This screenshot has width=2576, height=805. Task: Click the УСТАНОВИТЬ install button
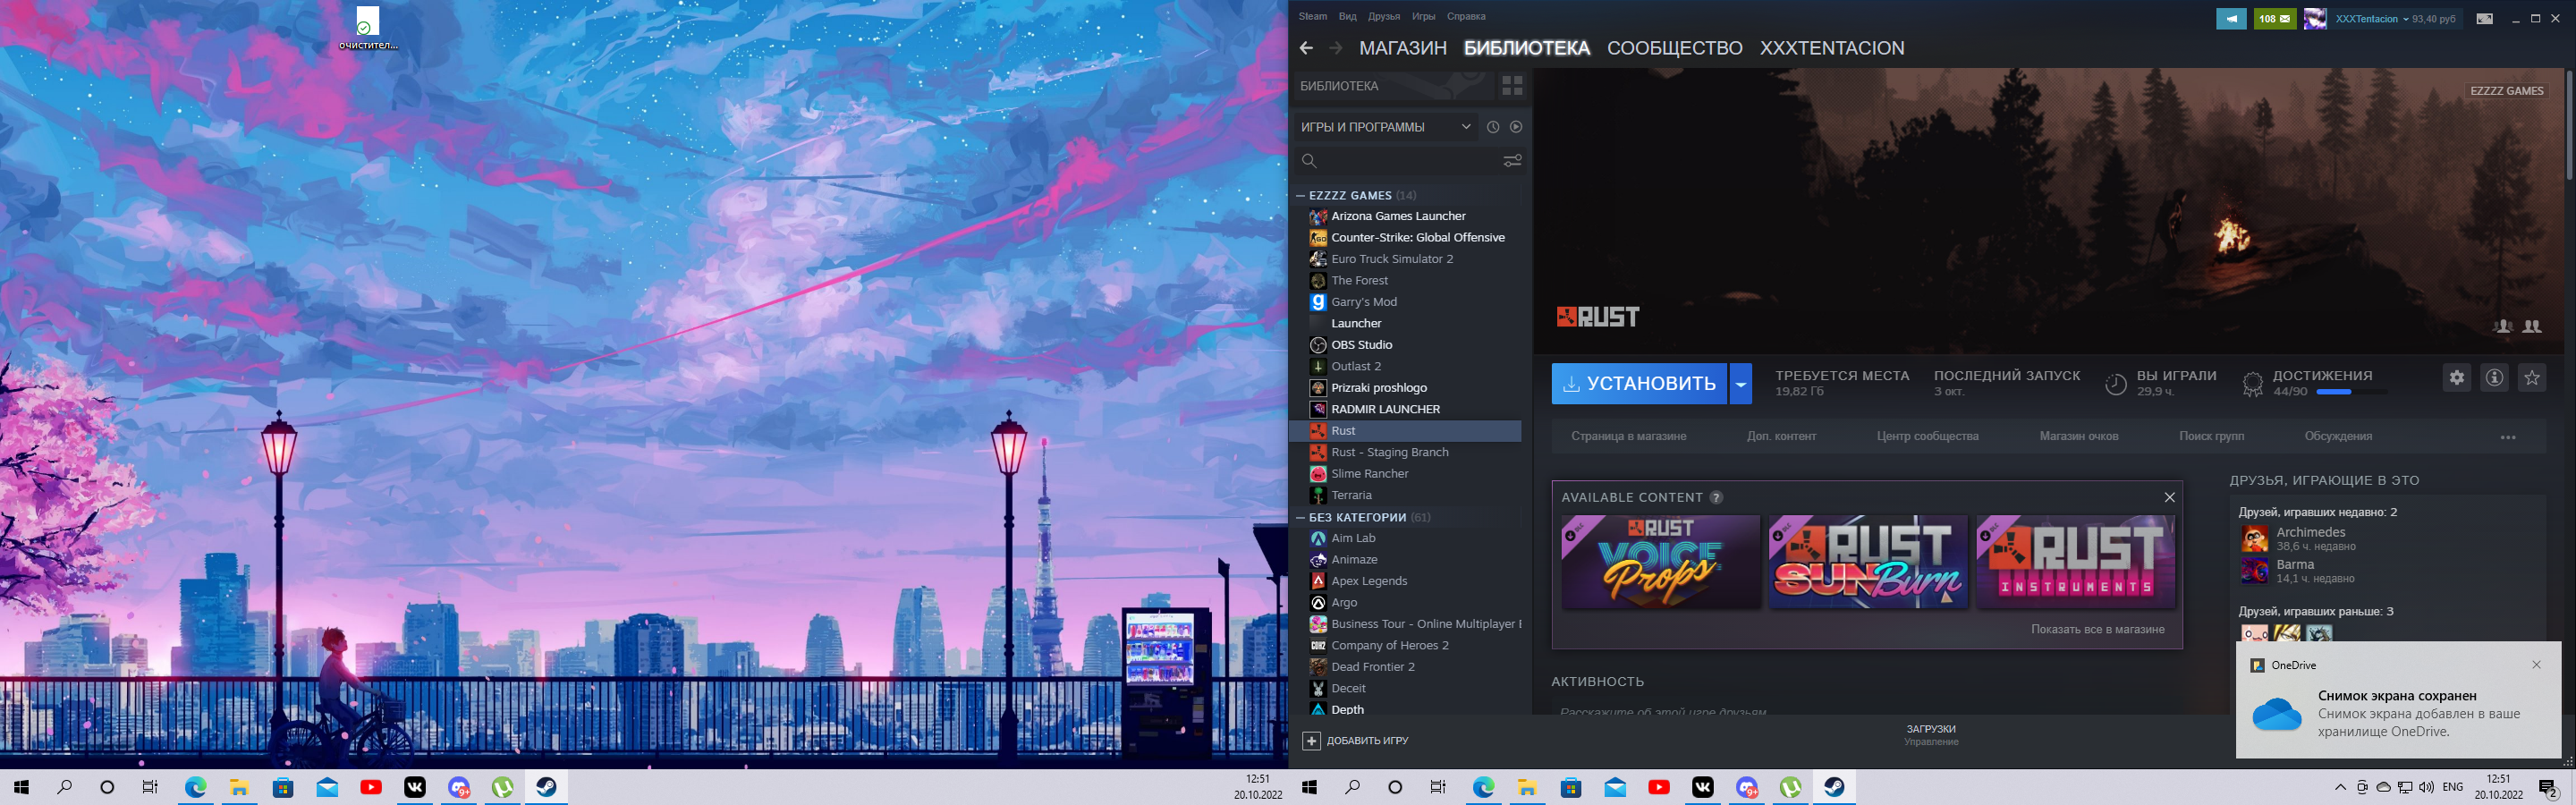pos(1639,384)
